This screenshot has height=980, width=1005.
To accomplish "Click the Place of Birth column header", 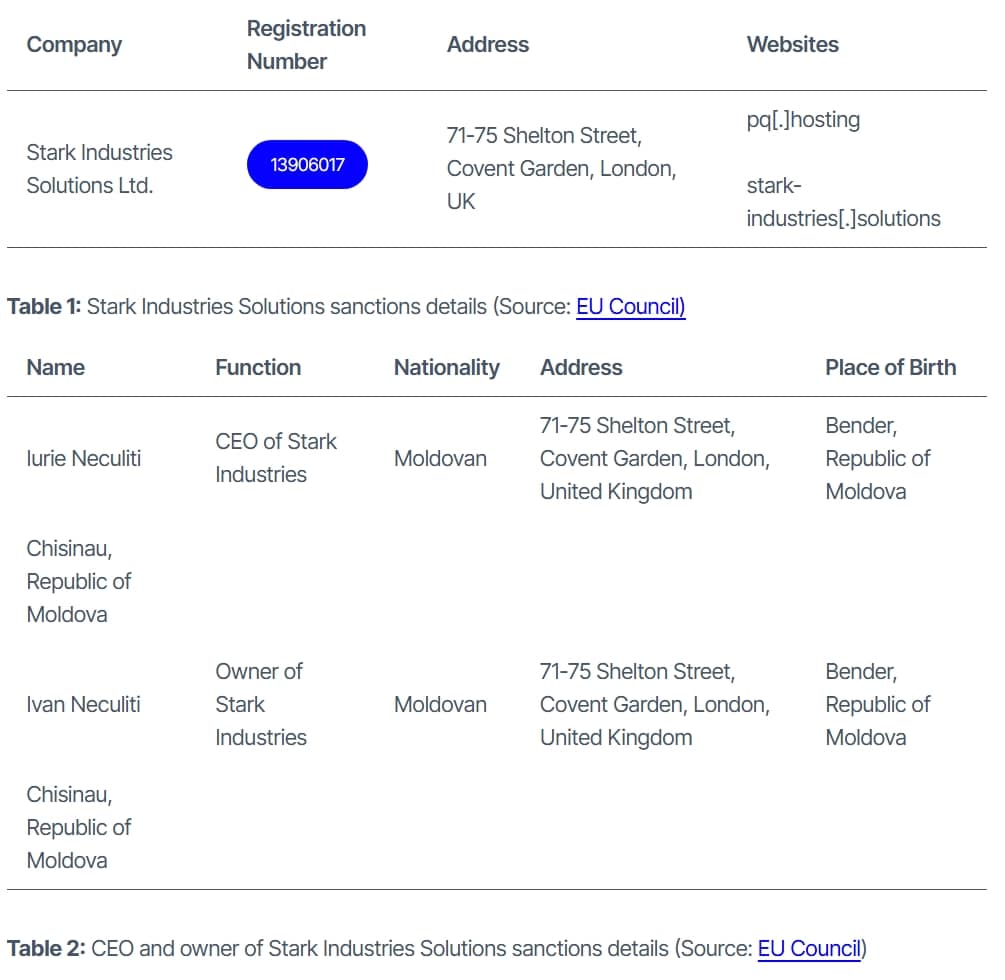I will pyautogui.click(x=890, y=367).
